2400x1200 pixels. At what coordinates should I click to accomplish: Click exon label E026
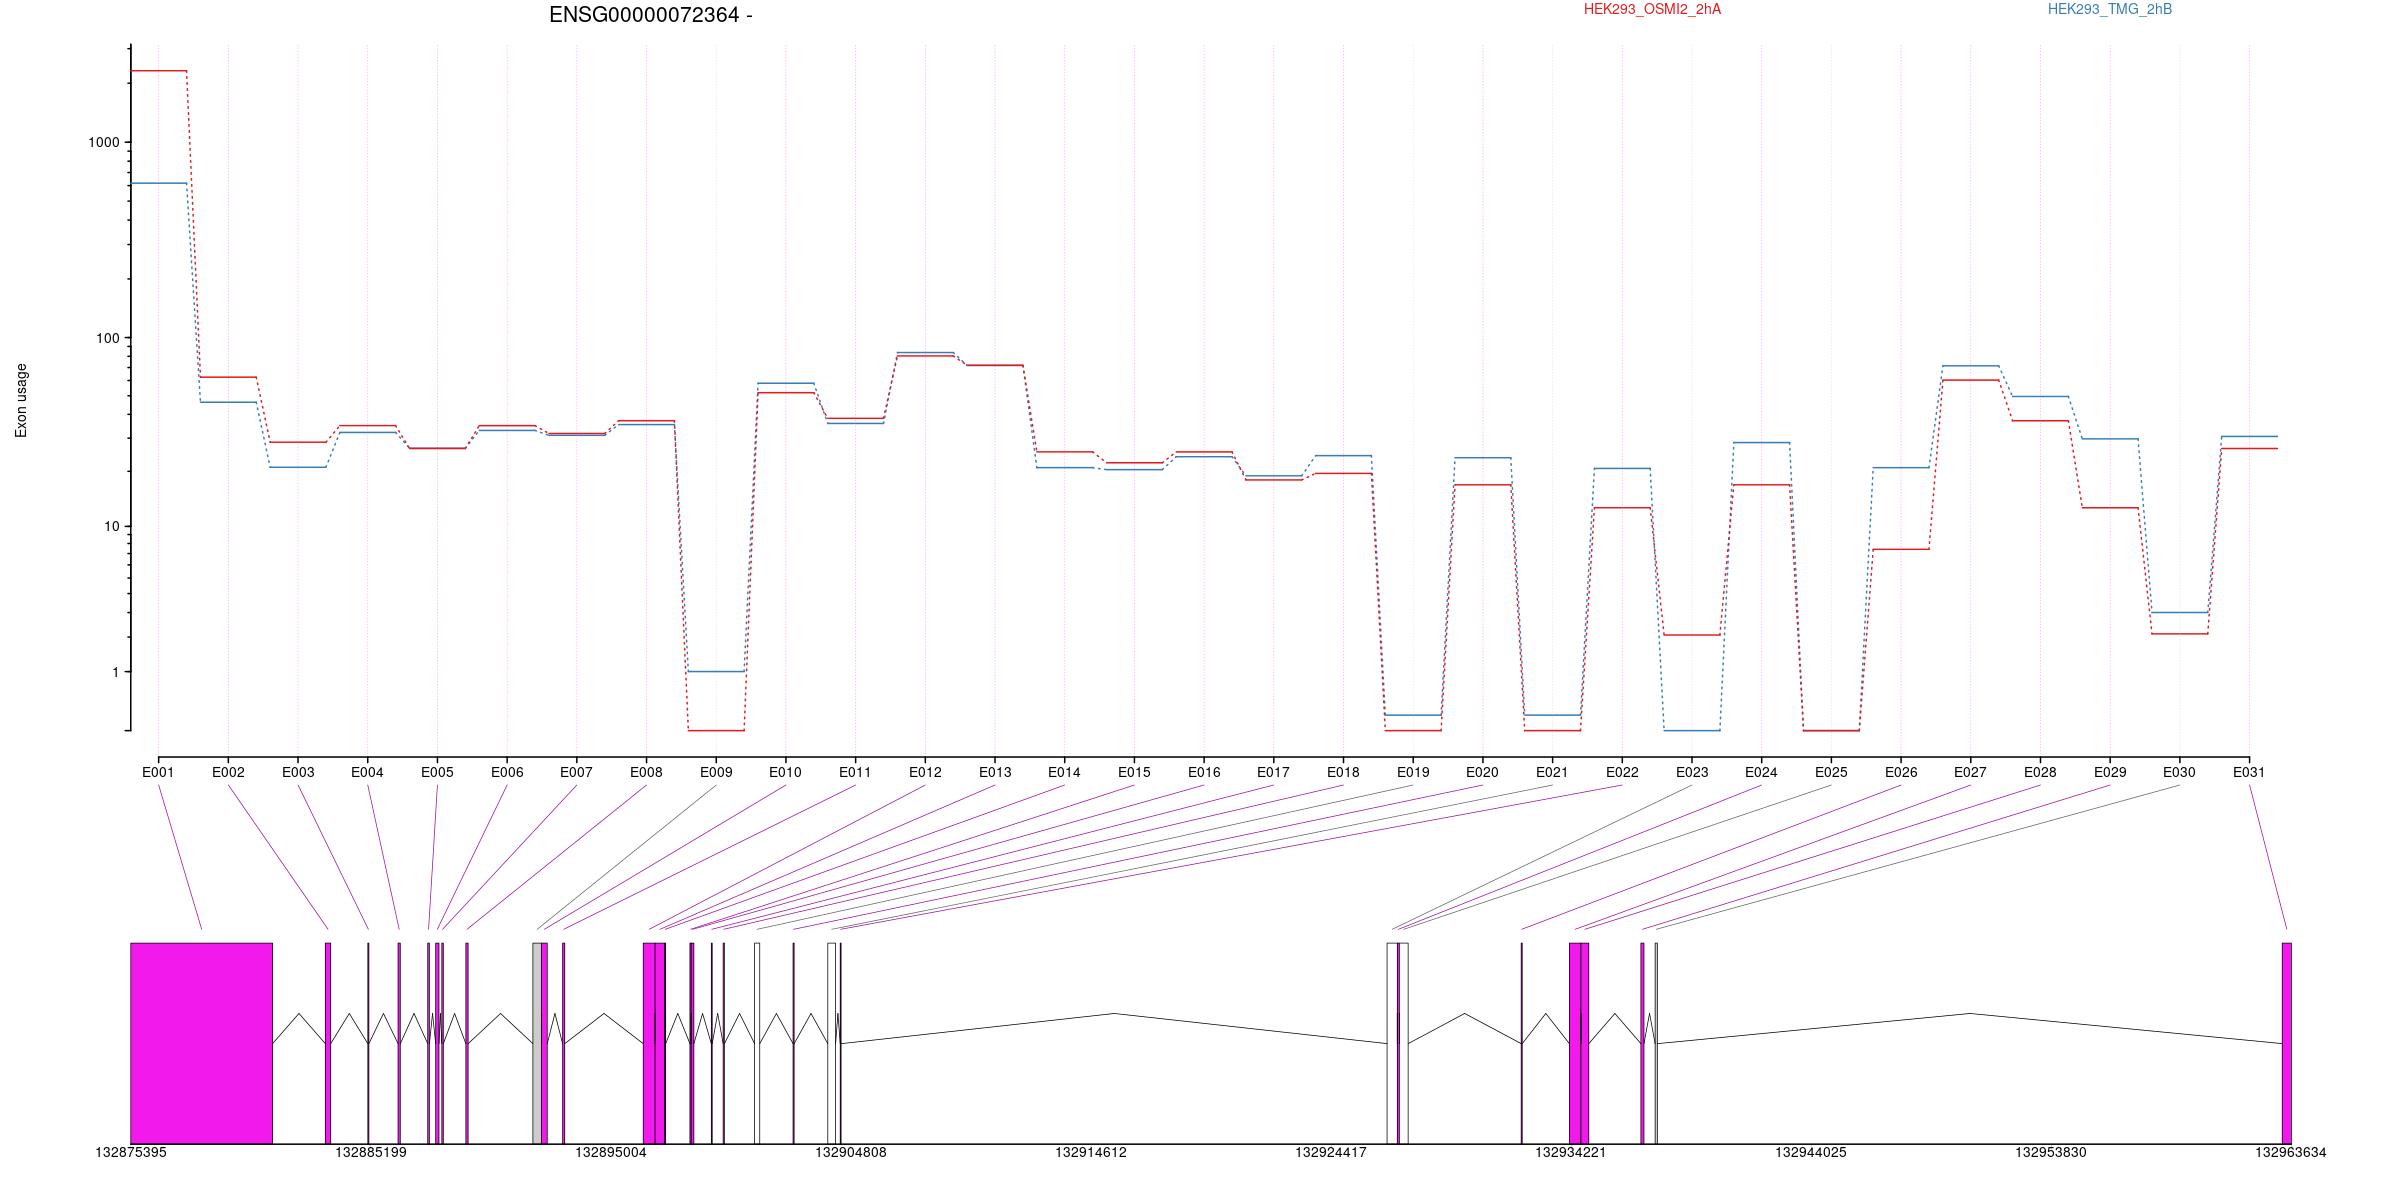tap(1901, 772)
